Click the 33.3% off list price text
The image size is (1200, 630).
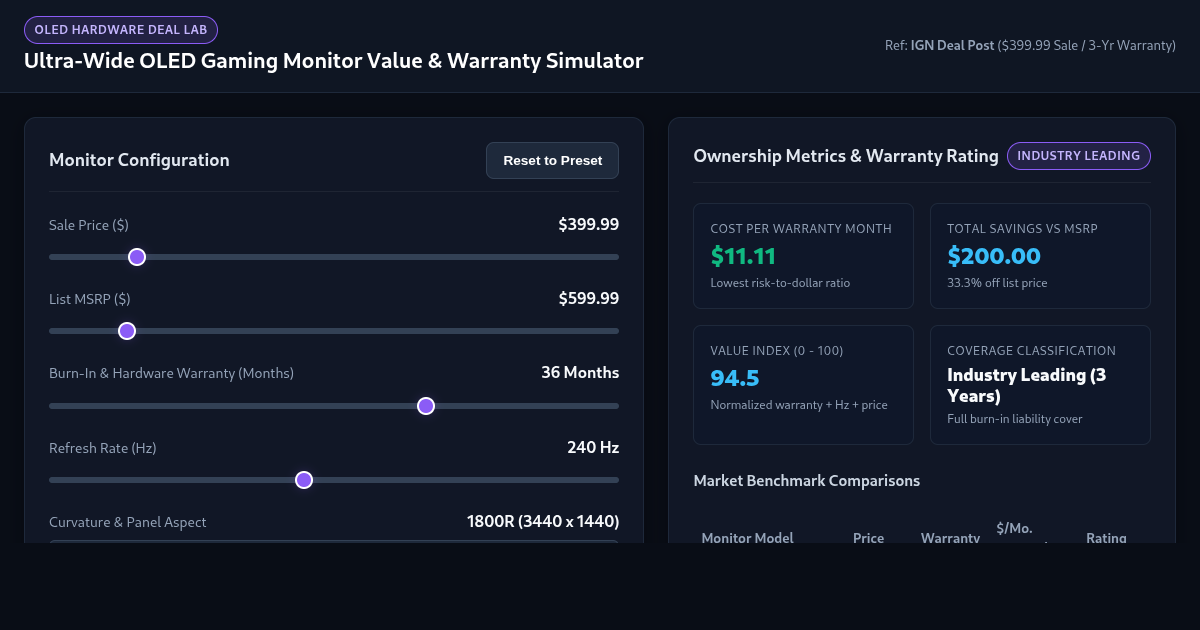pyautogui.click(x=997, y=283)
